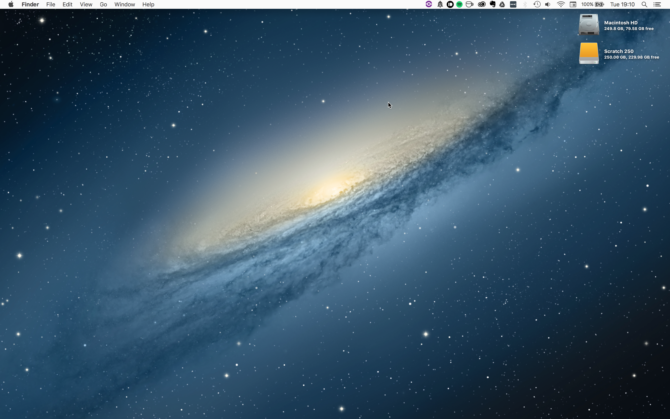Image resolution: width=670 pixels, height=419 pixels.
Task: Open the volume control in the menu bar
Action: [x=548, y=4]
